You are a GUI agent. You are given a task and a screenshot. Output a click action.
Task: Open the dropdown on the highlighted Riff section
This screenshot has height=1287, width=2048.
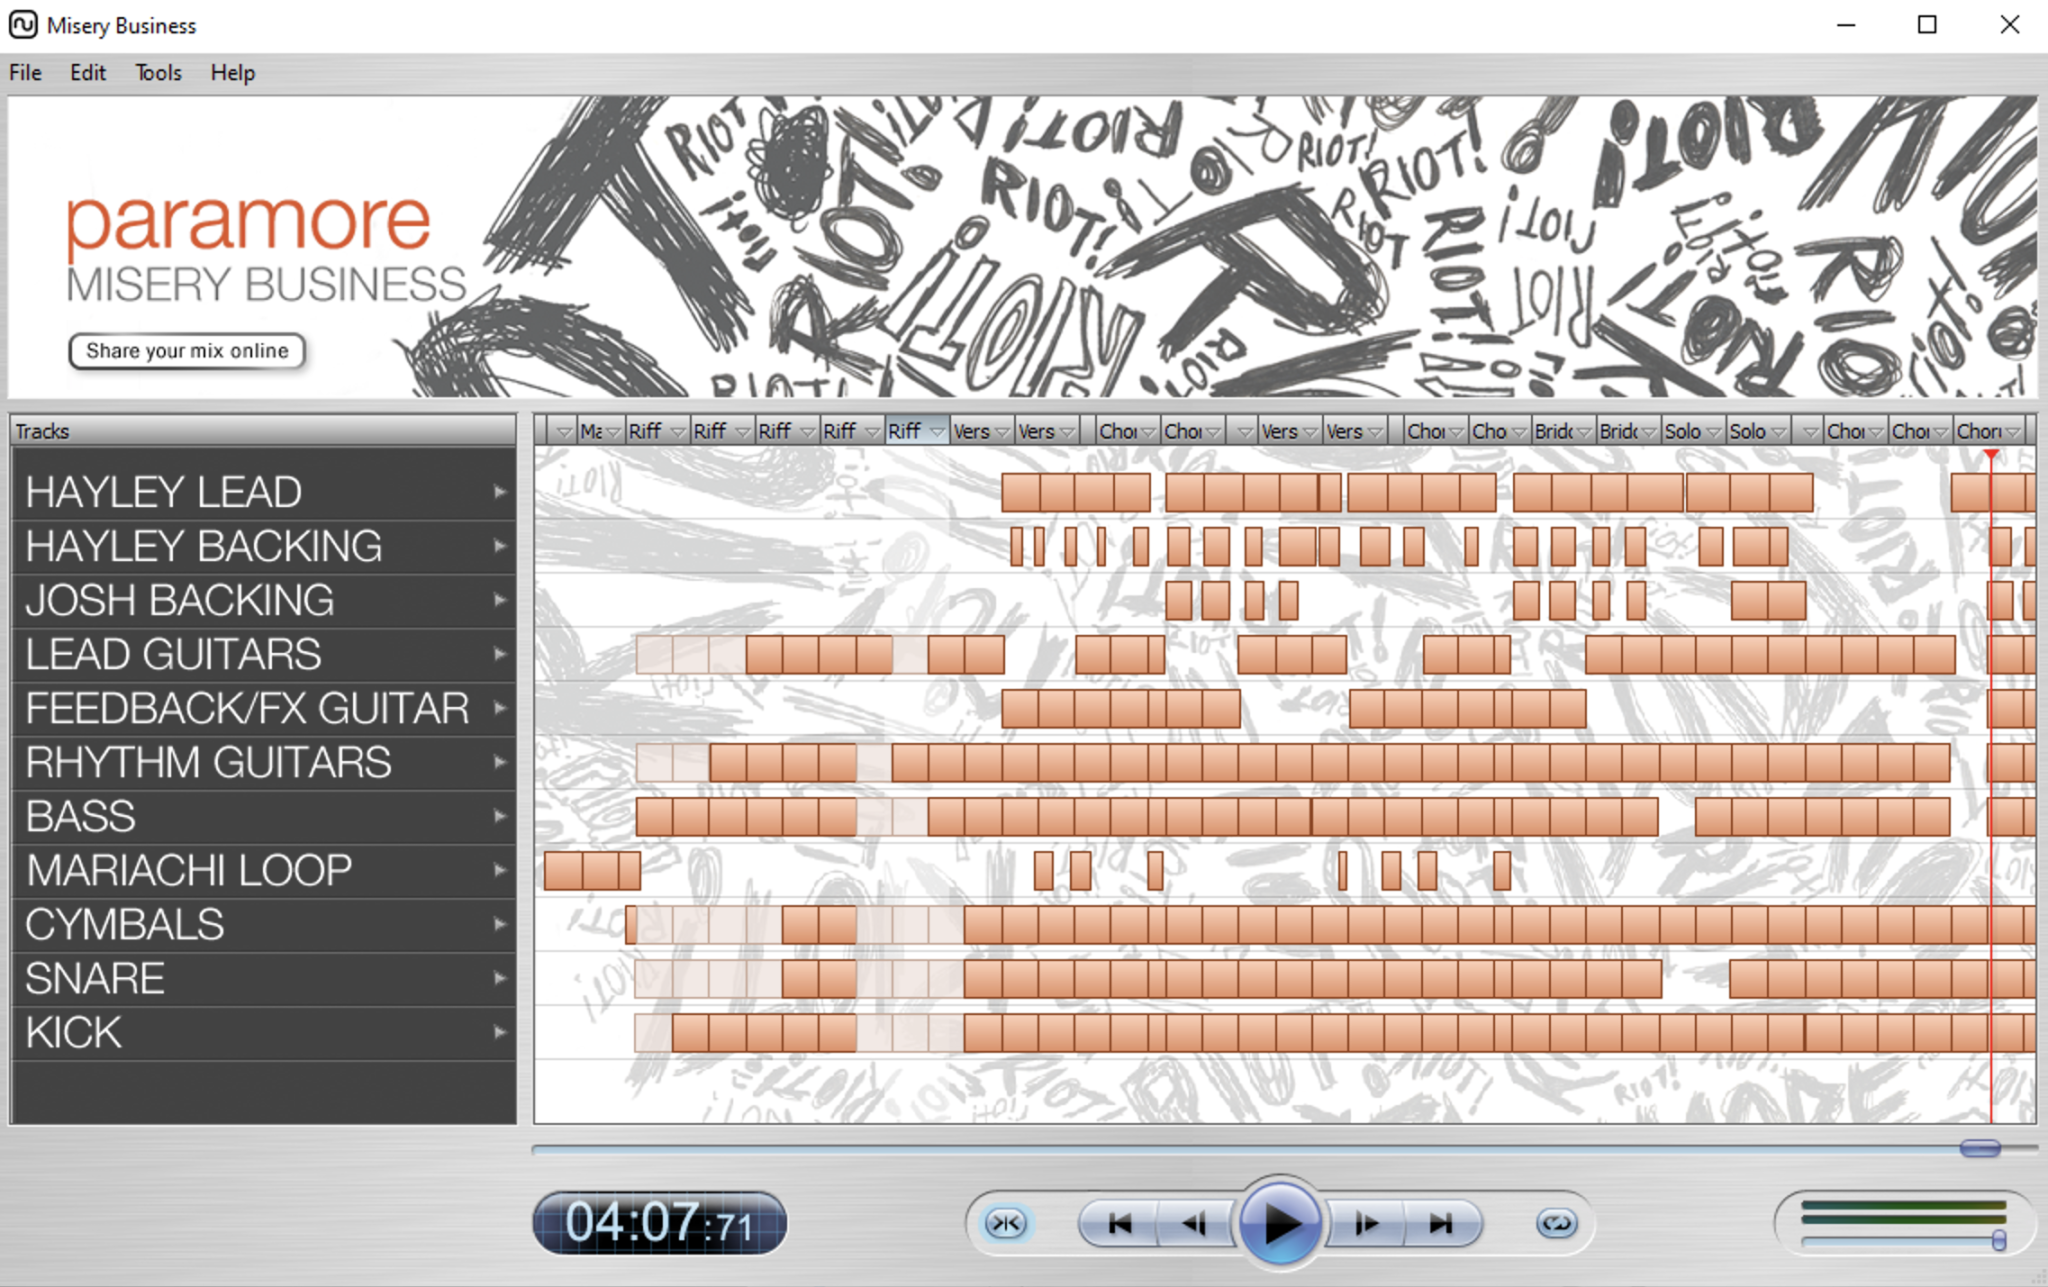coord(937,432)
